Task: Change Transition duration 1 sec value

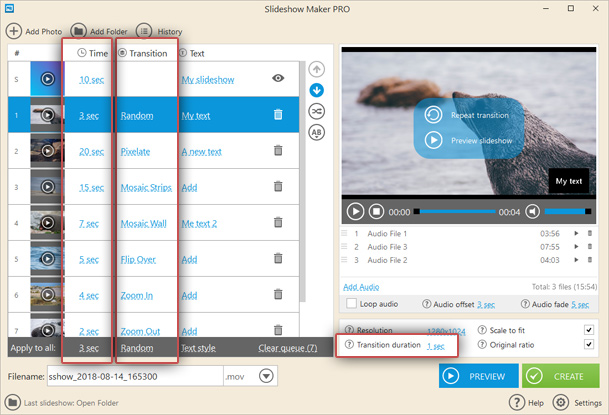Action: (x=436, y=346)
